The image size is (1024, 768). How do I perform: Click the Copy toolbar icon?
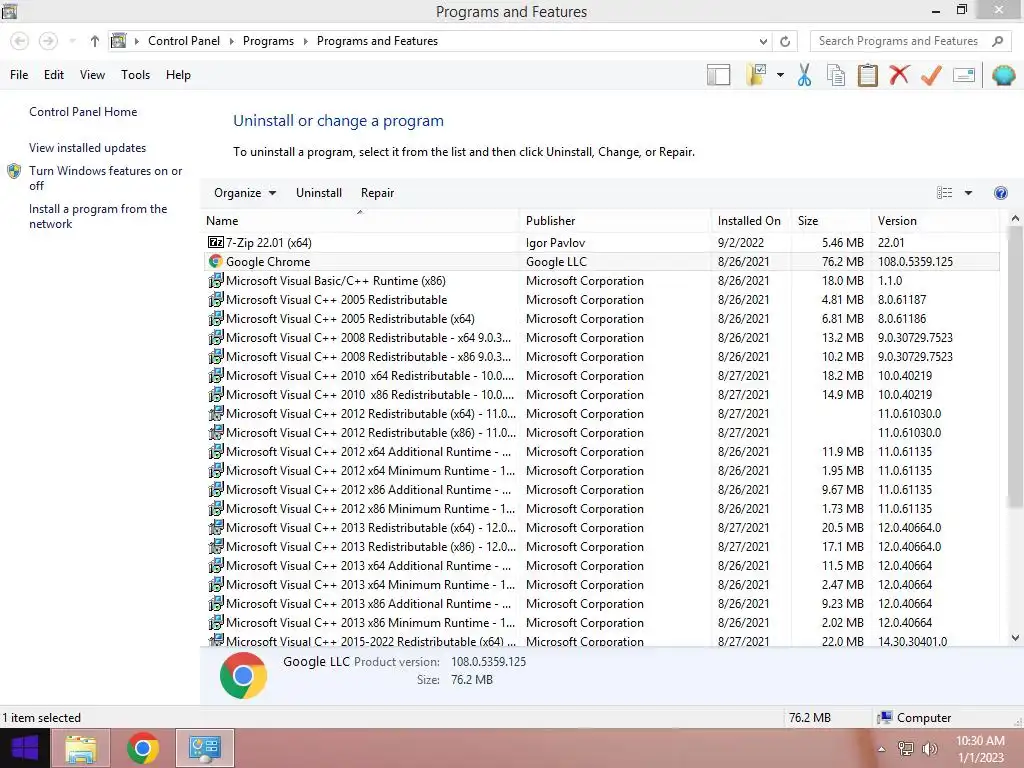(x=836, y=75)
